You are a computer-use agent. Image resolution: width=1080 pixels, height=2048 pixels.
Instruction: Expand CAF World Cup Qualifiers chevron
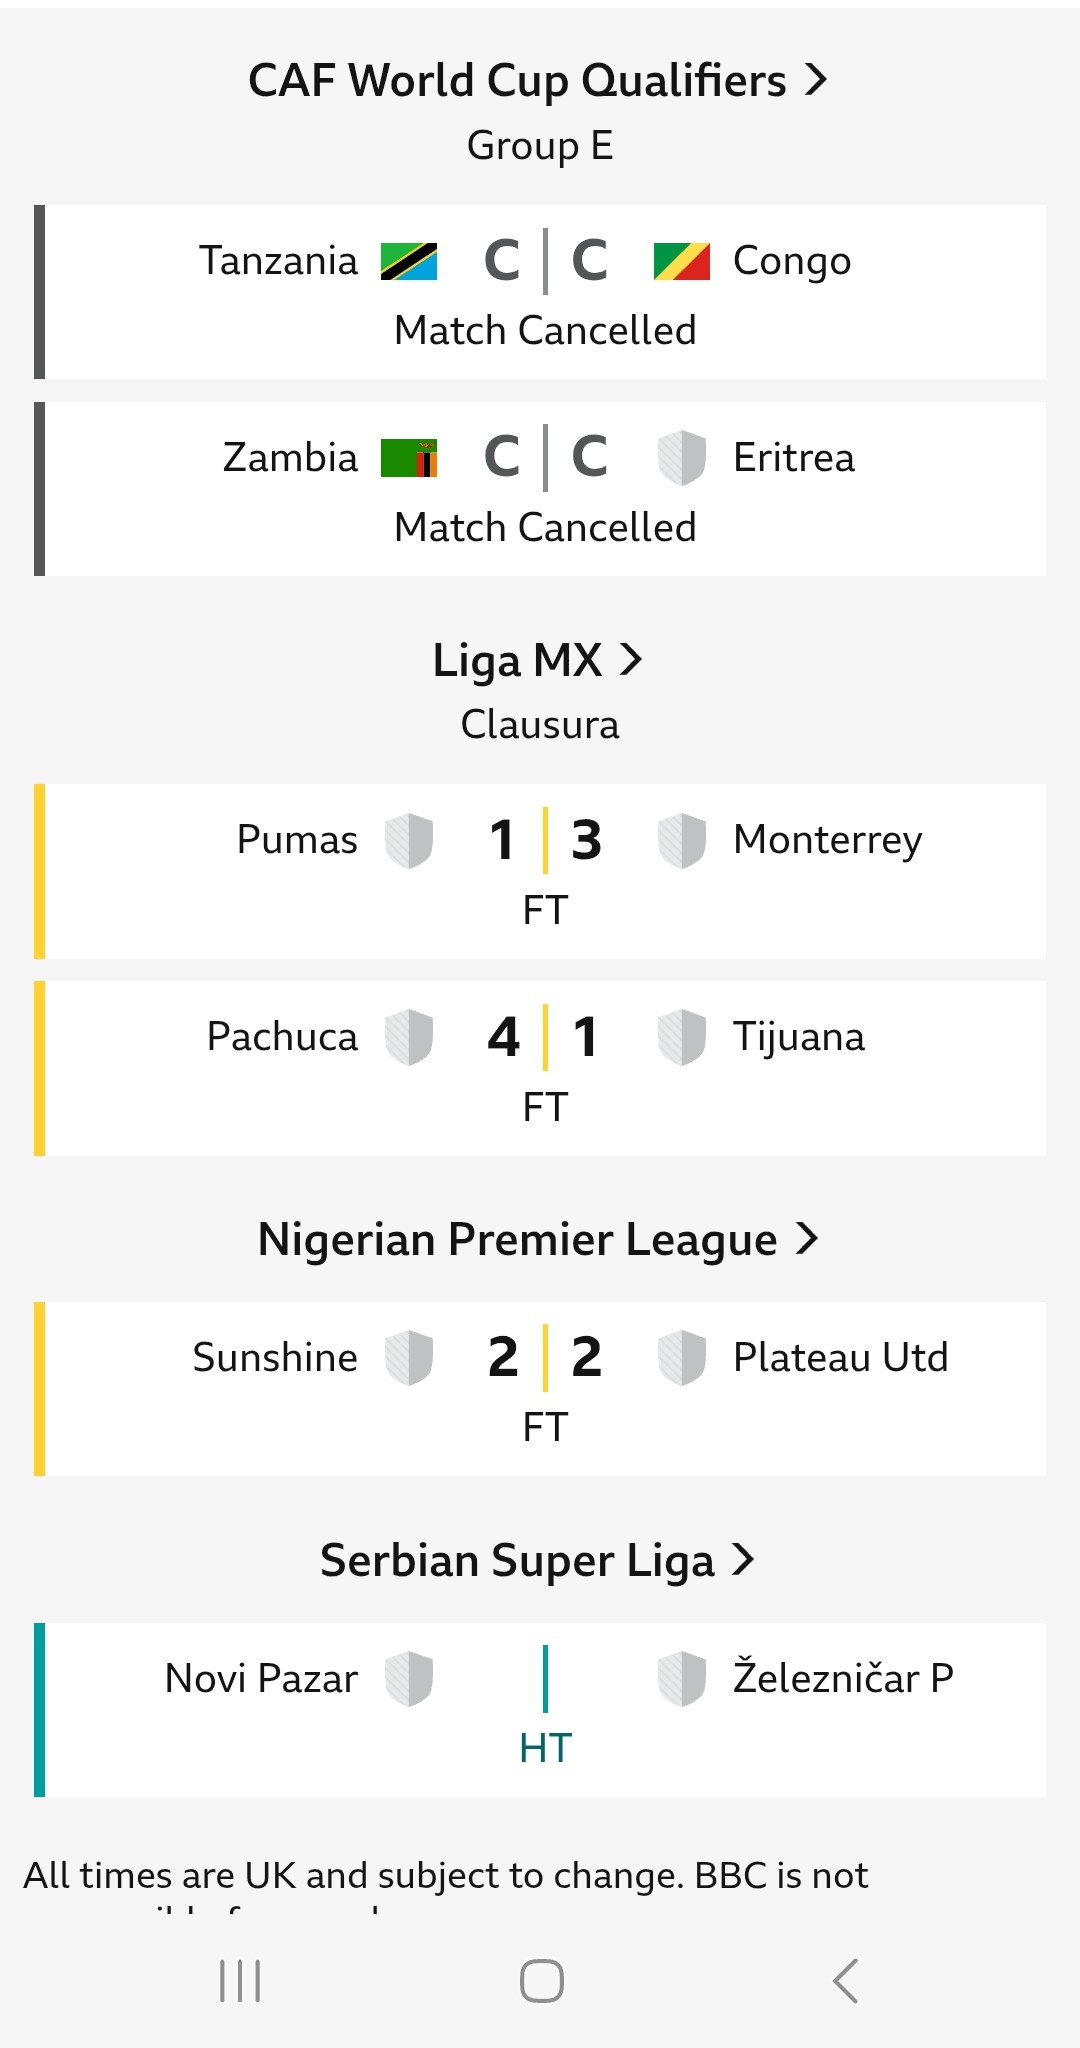pyautogui.click(x=816, y=80)
